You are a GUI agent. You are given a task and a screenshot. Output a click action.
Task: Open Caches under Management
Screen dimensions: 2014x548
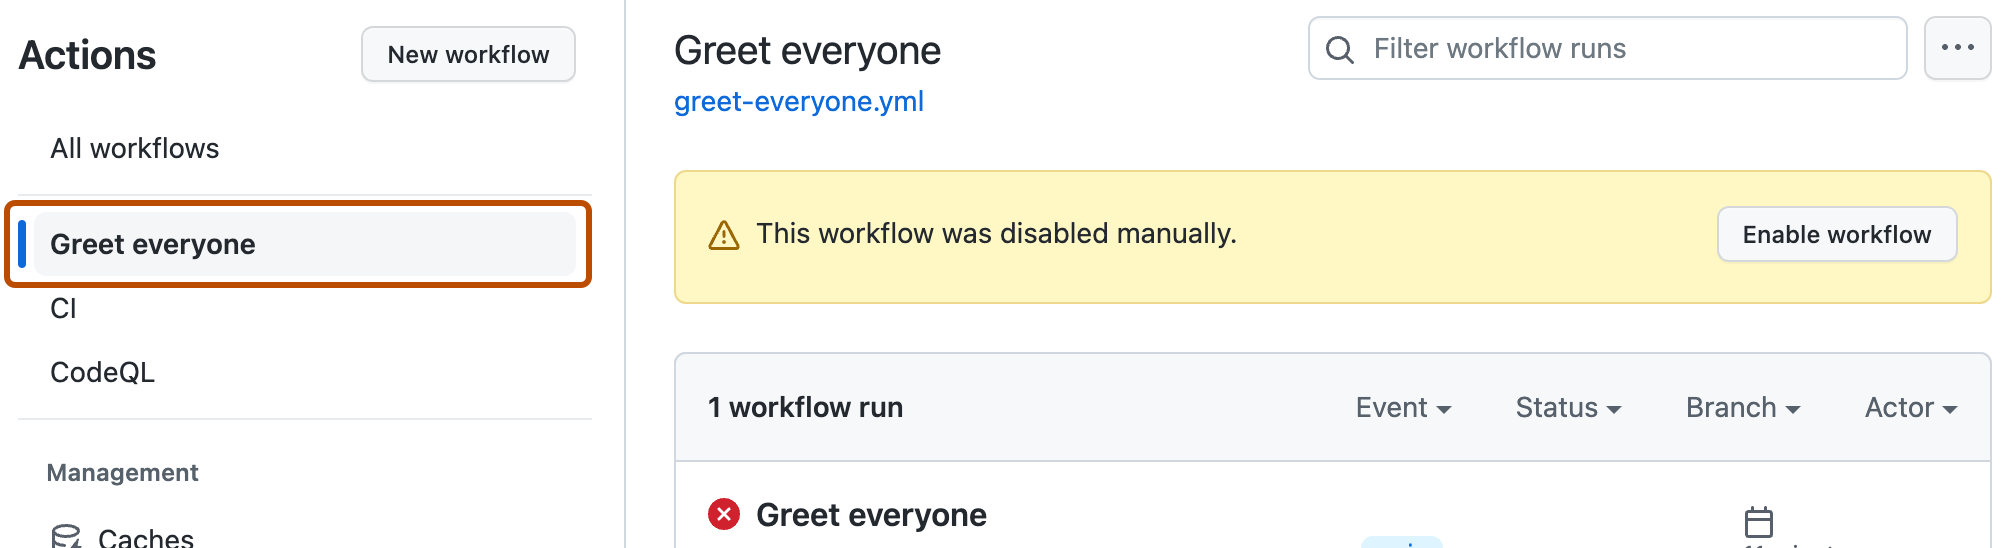[x=145, y=538]
